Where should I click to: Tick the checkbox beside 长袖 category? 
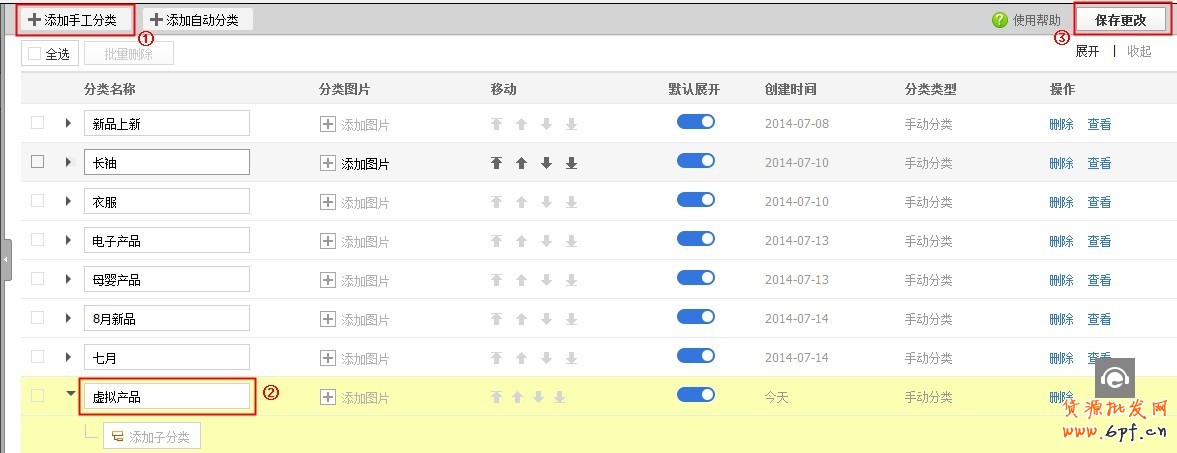38,162
